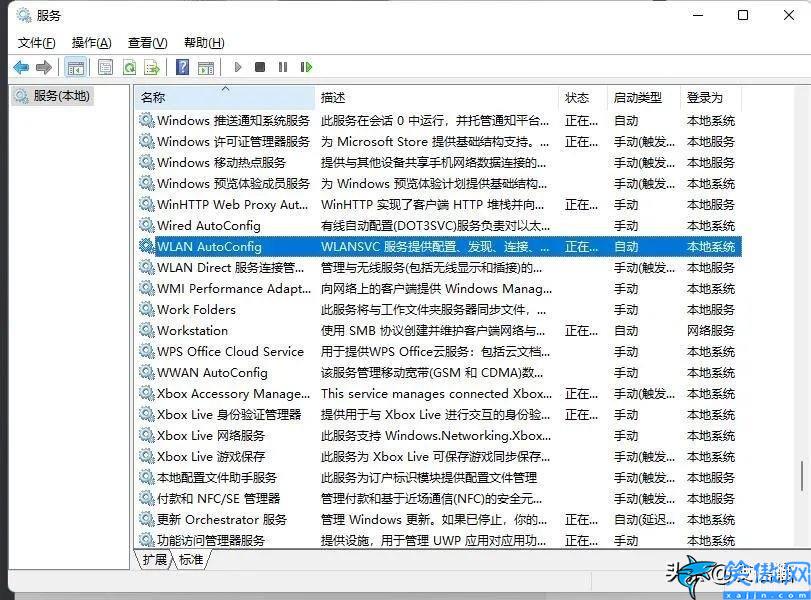Select the WinHTTP Web Proxy Aut... service
811x600 pixels.
click(x=232, y=204)
